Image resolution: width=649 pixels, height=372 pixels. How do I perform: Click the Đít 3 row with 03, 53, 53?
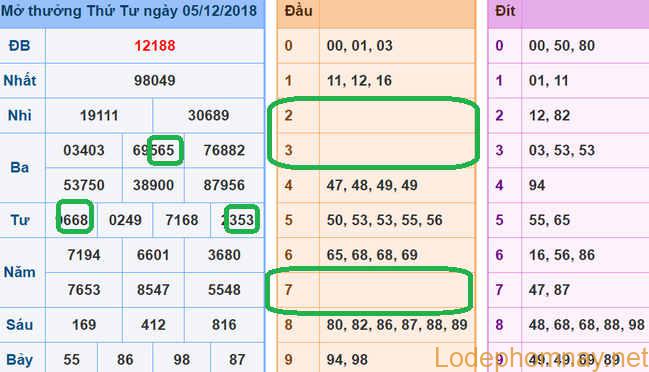click(568, 150)
